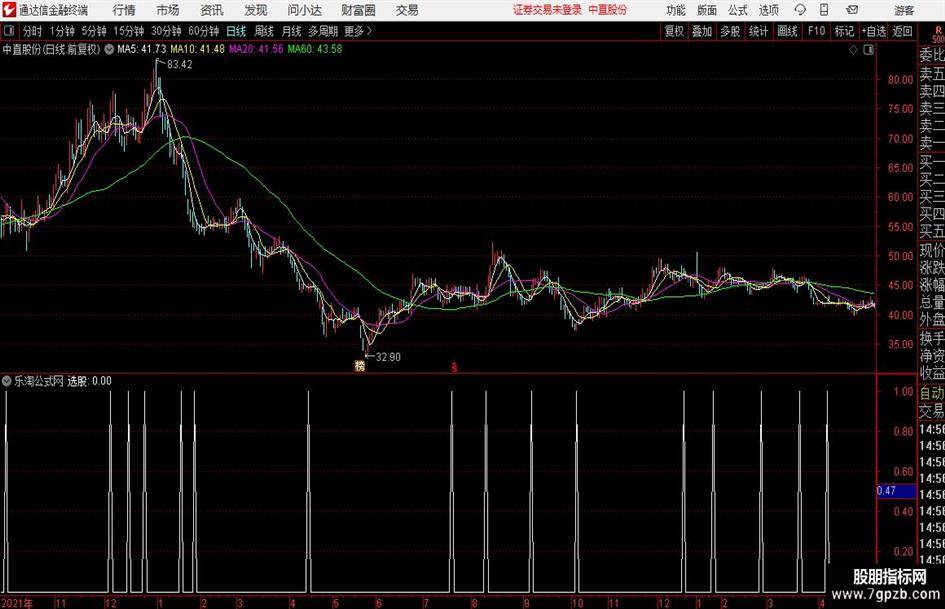Viewport: 945px width, 609px height.
Task: Switch to the 多周期 multi-period tab
Action: point(323,31)
